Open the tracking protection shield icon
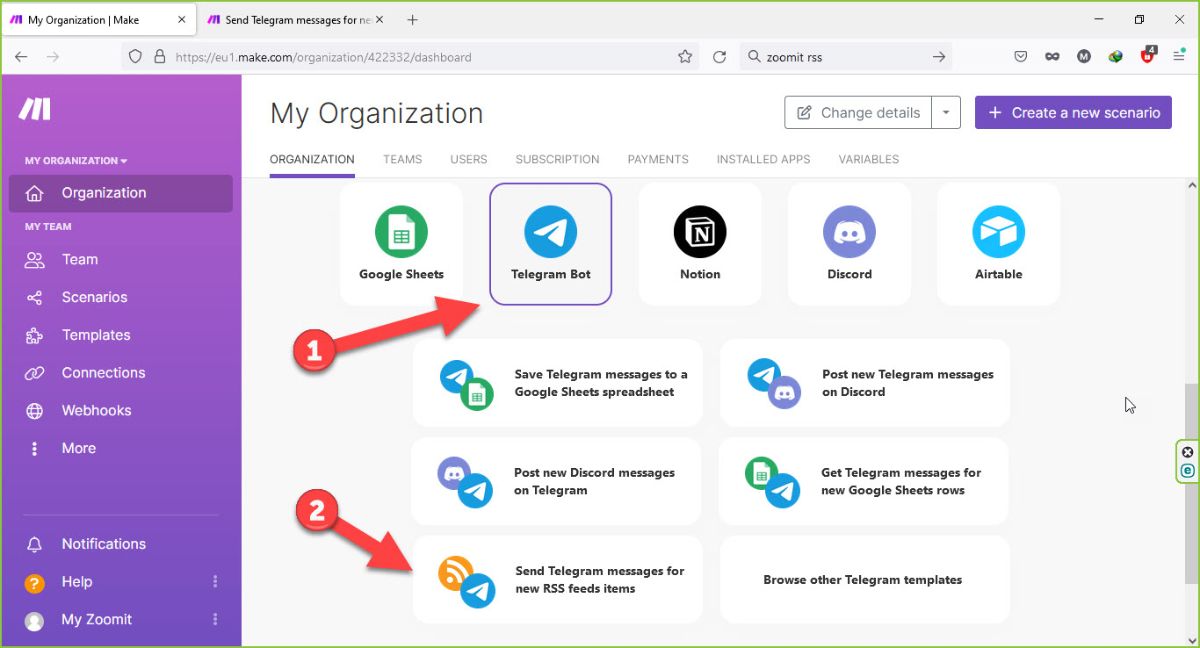1200x648 pixels. pos(136,57)
